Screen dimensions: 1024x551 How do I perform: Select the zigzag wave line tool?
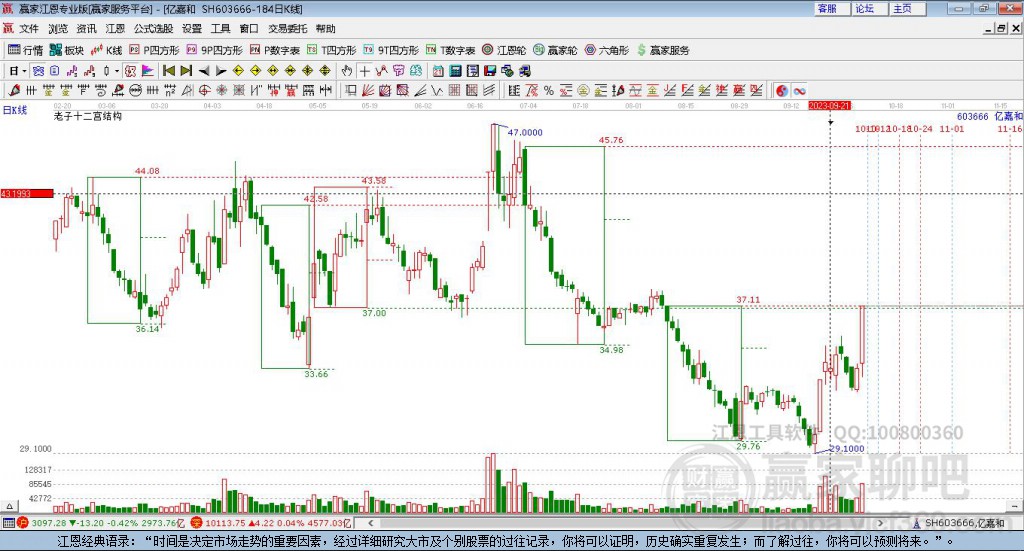[x=436, y=91]
